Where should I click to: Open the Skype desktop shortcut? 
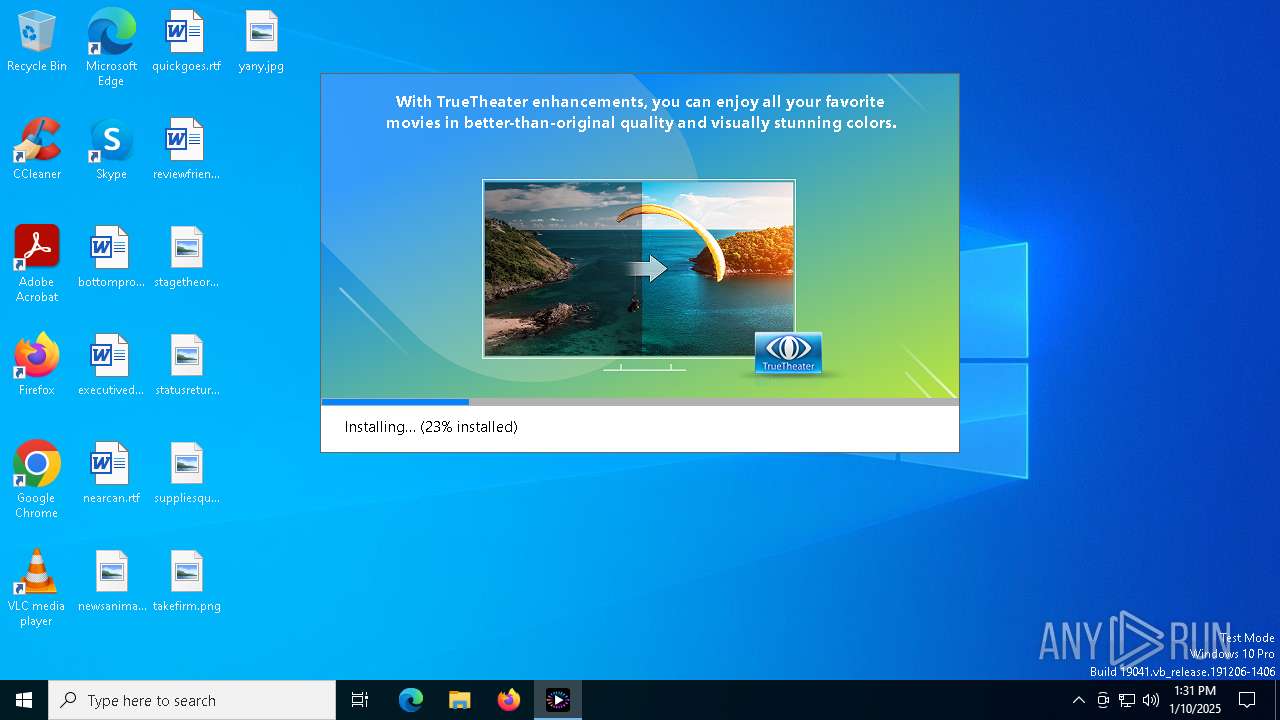(x=111, y=150)
